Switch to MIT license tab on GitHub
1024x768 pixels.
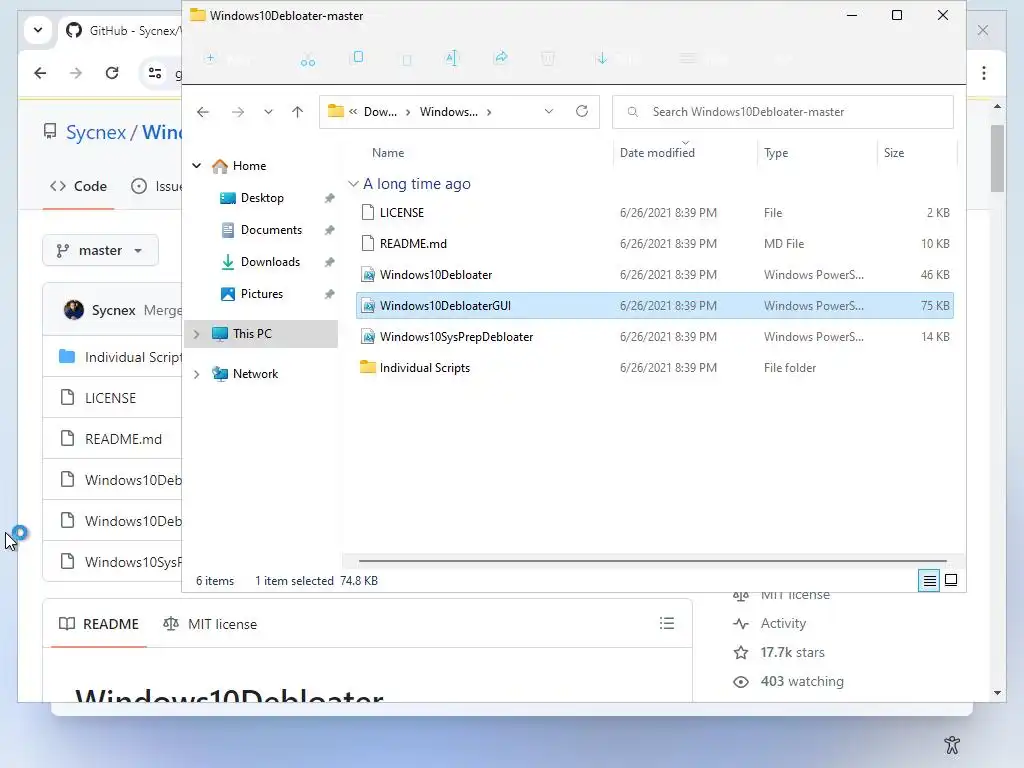(210, 624)
